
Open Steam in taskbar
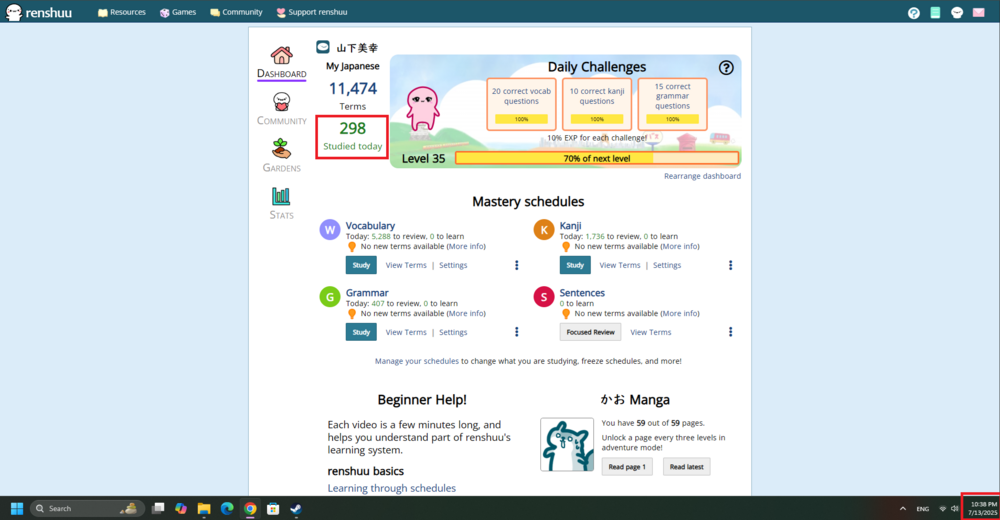pos(296,509)
